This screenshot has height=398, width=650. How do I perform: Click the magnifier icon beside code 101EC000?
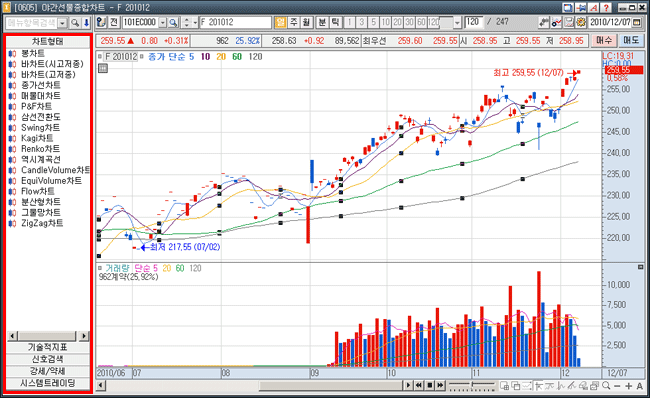point(174,22)
